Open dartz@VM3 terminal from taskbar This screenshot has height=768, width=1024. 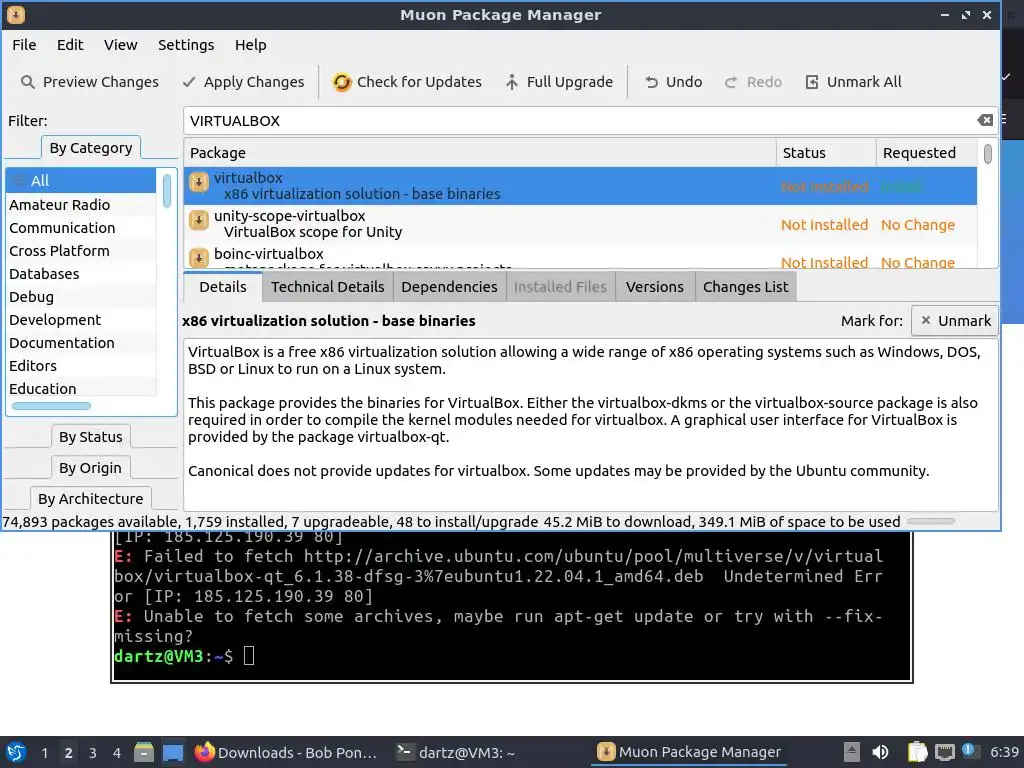456,752
